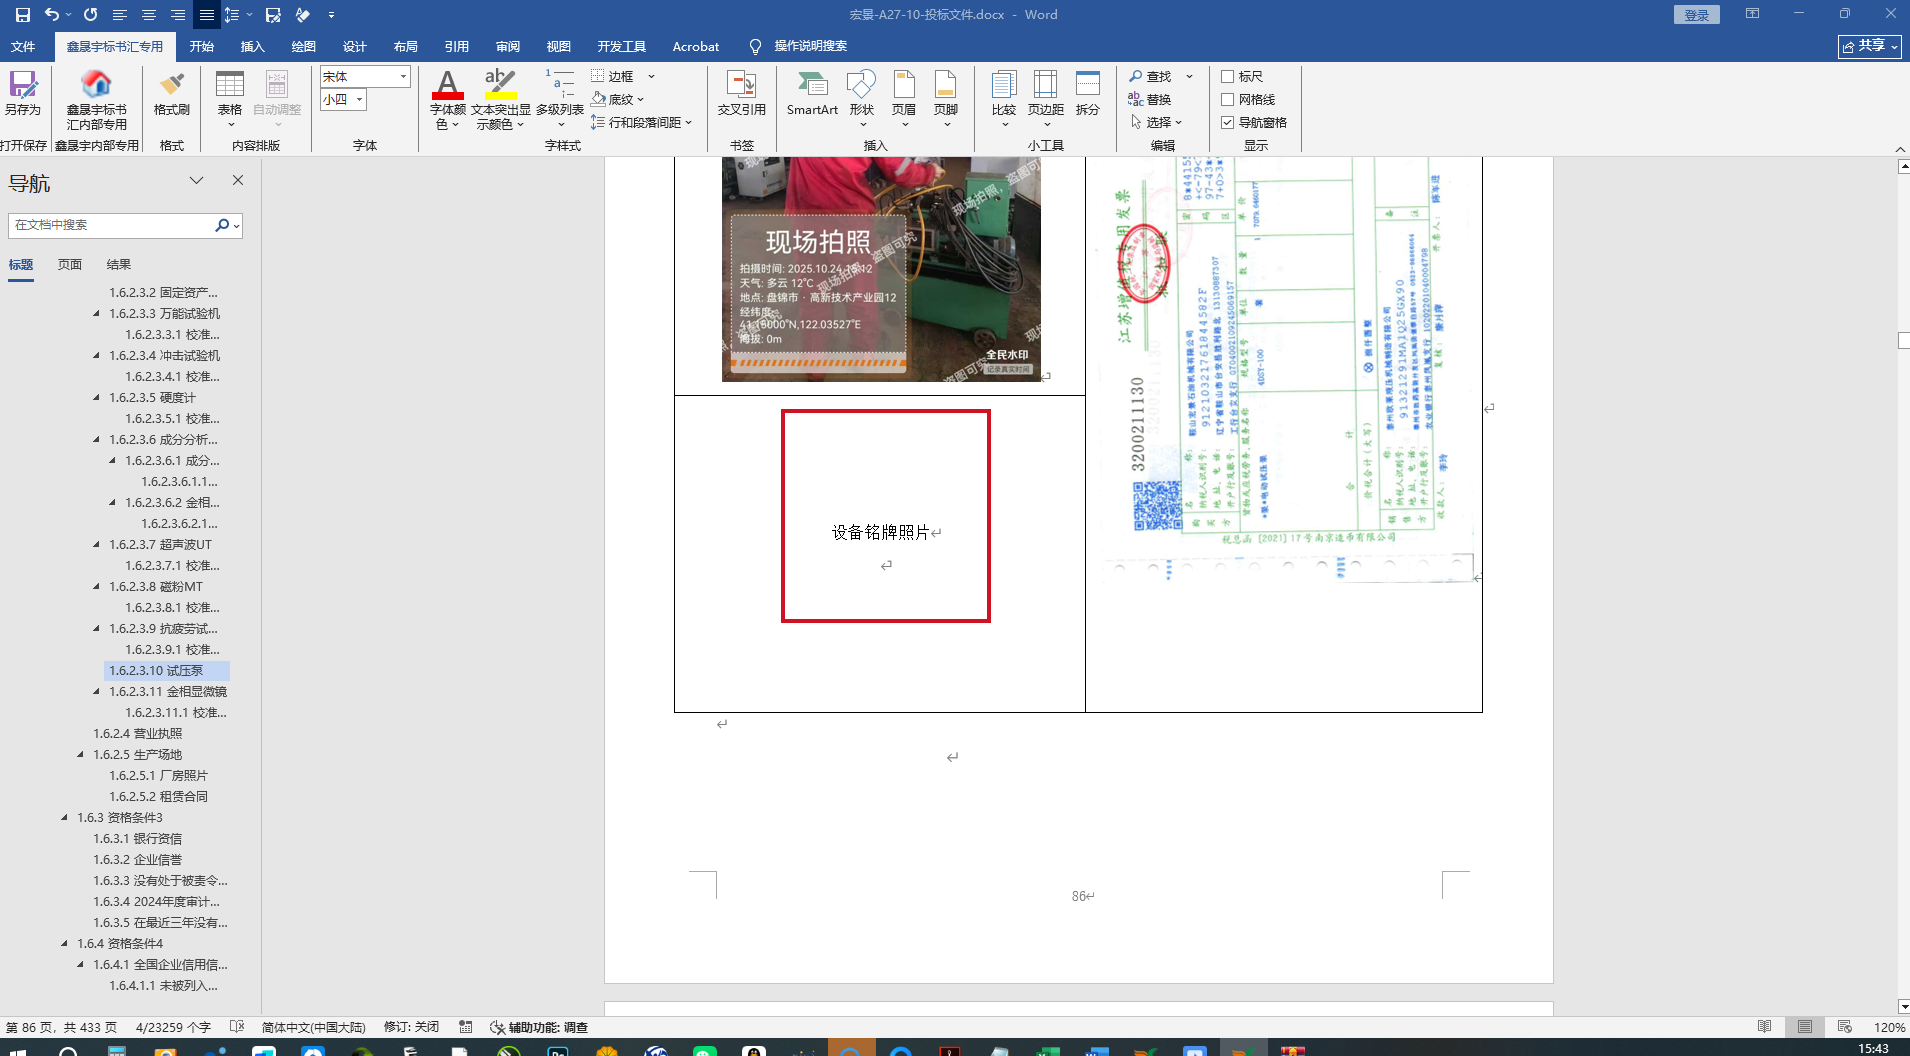
Task: Click the 比较 compare tool
Action: (x=1004, y=98)
